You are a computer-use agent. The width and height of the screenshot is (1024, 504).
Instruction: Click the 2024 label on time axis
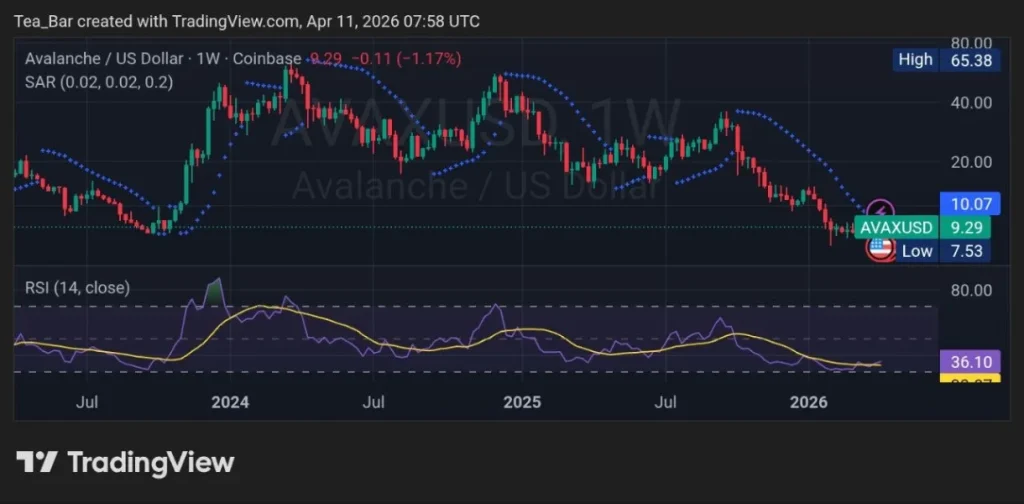[x=230, y=402]
